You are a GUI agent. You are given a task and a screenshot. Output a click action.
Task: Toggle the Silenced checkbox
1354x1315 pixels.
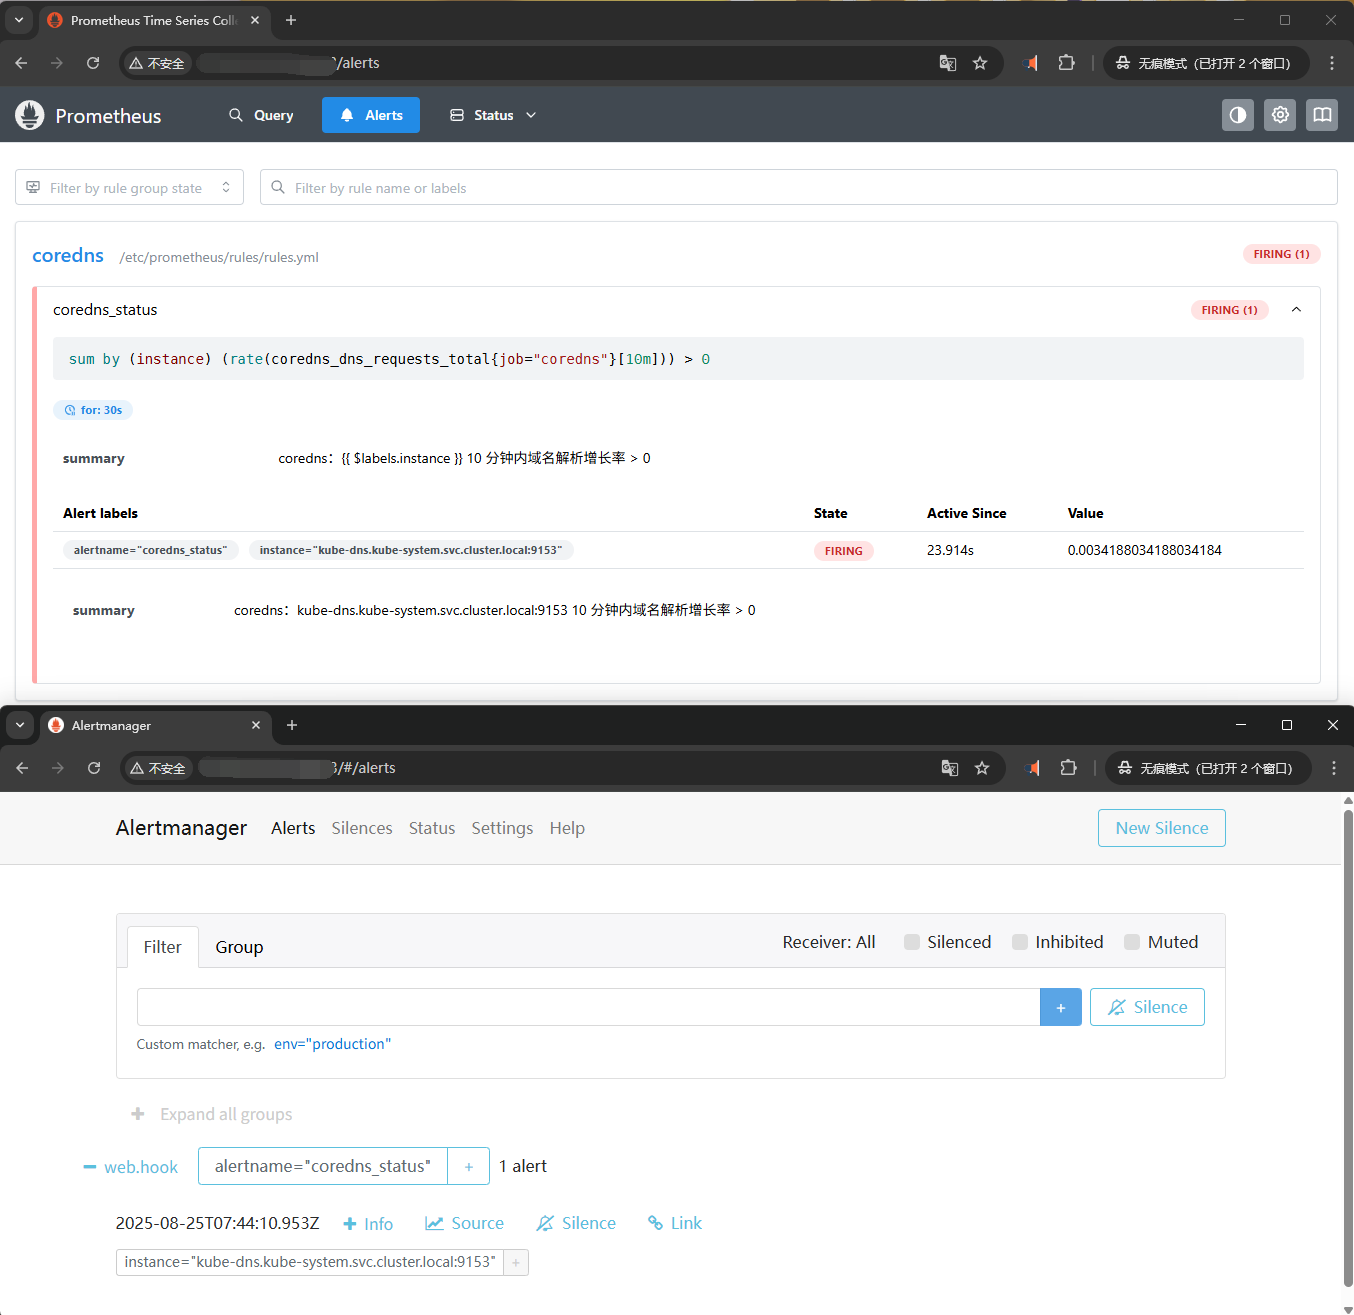click(912, 942)
